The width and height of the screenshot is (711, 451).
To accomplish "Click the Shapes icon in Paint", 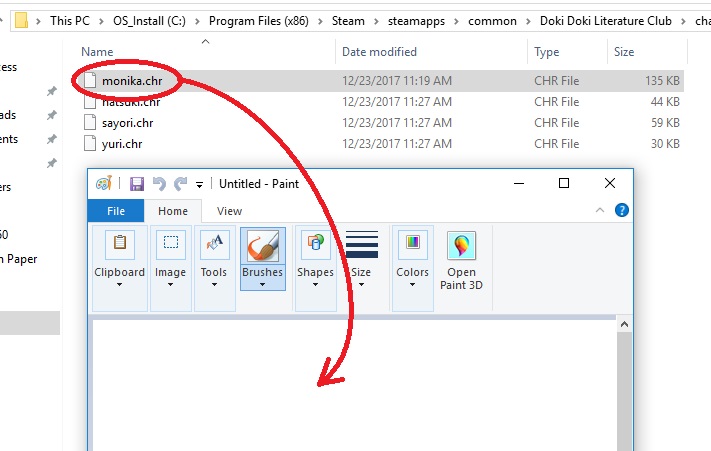I will pyautogui.click(x=316, y=244).
